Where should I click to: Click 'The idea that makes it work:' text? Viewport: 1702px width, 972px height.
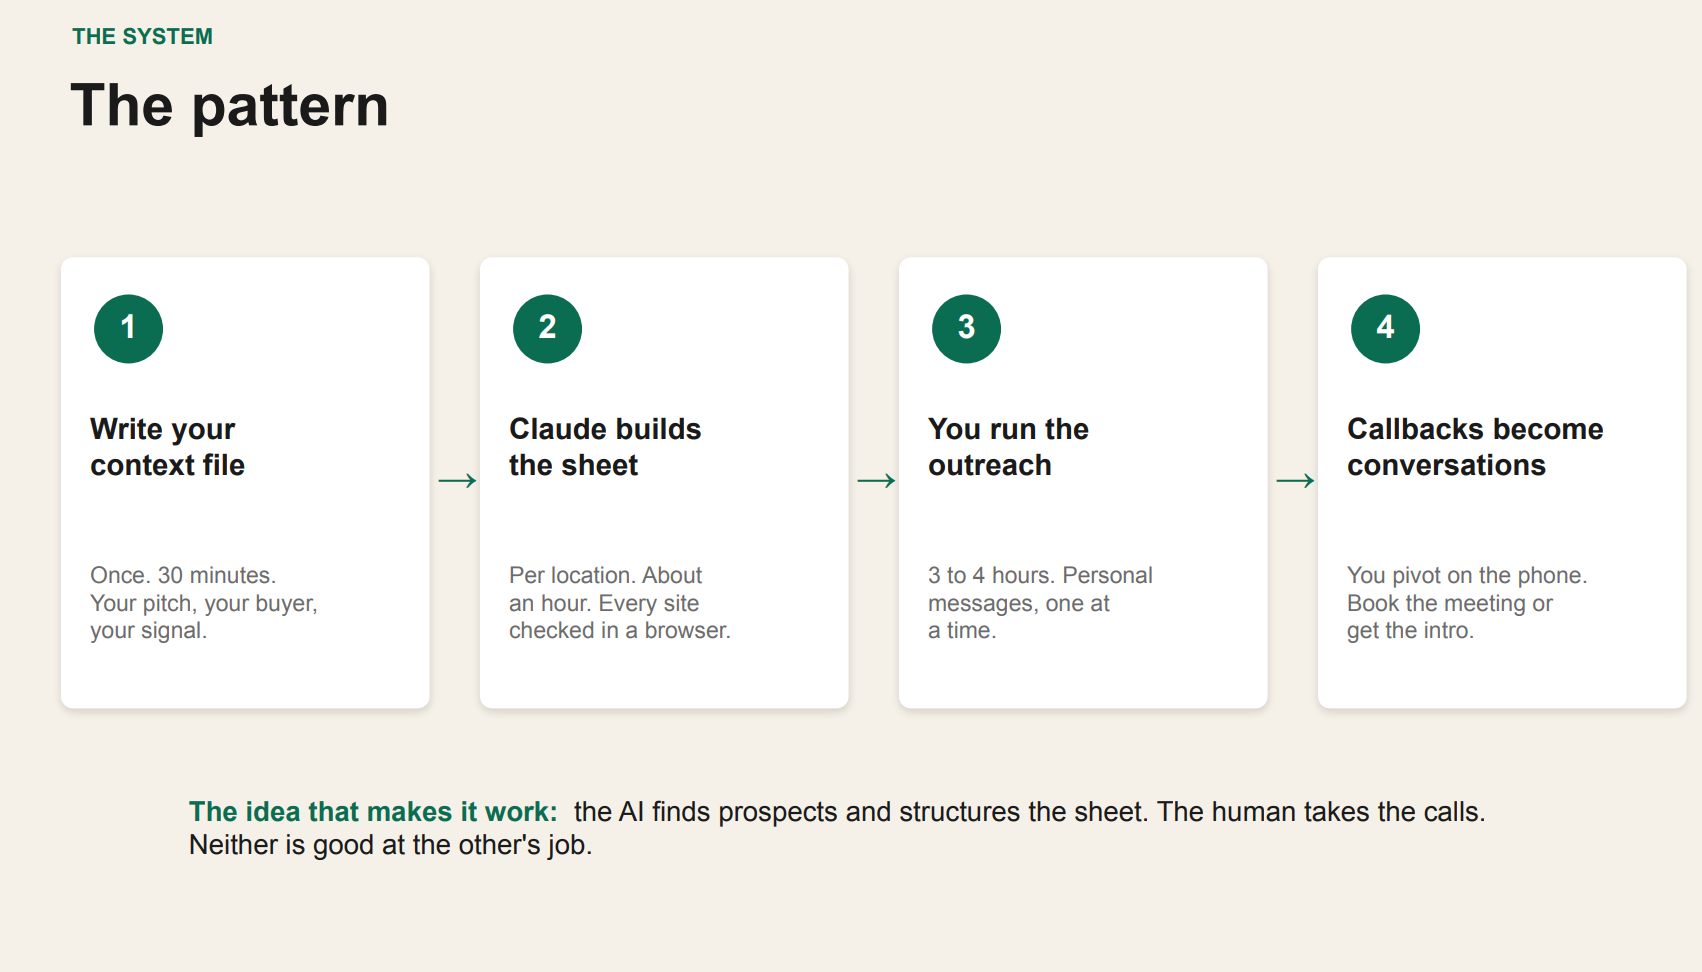coord(373,812)
